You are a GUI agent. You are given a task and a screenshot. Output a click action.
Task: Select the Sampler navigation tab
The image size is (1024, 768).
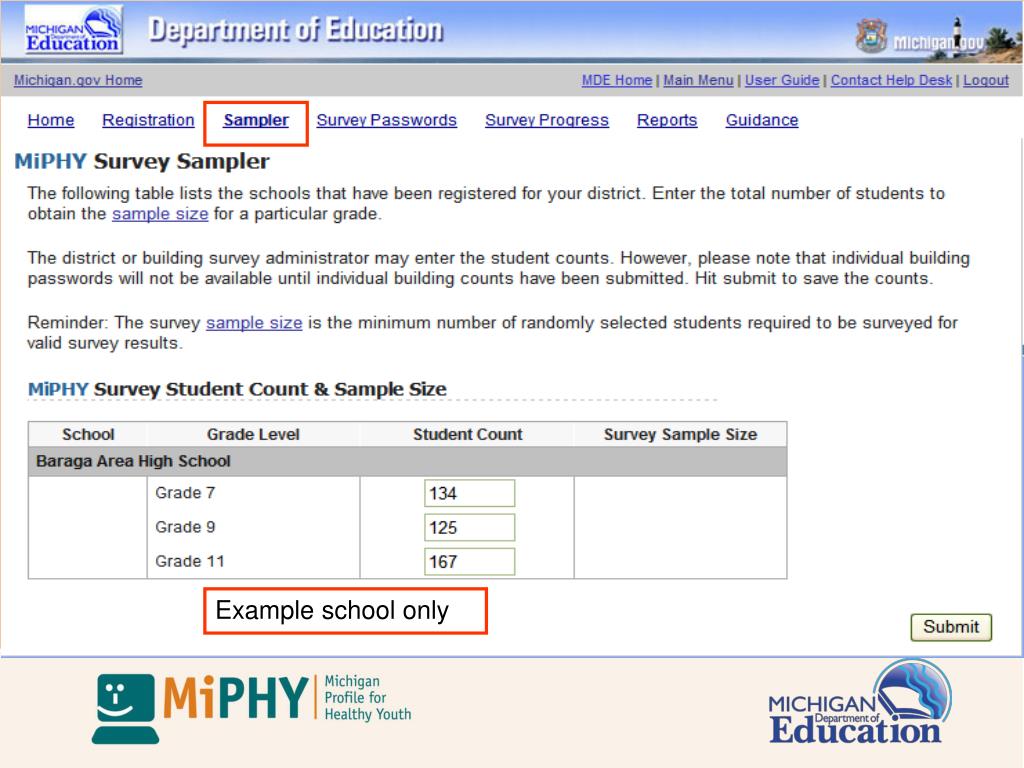pos(255,120)
